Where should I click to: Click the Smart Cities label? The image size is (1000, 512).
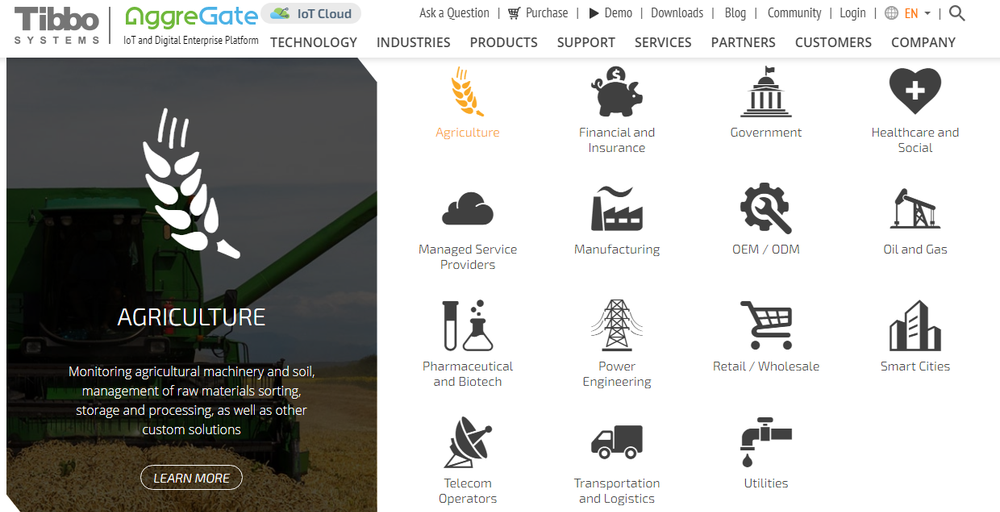click(x=915, y=367)
